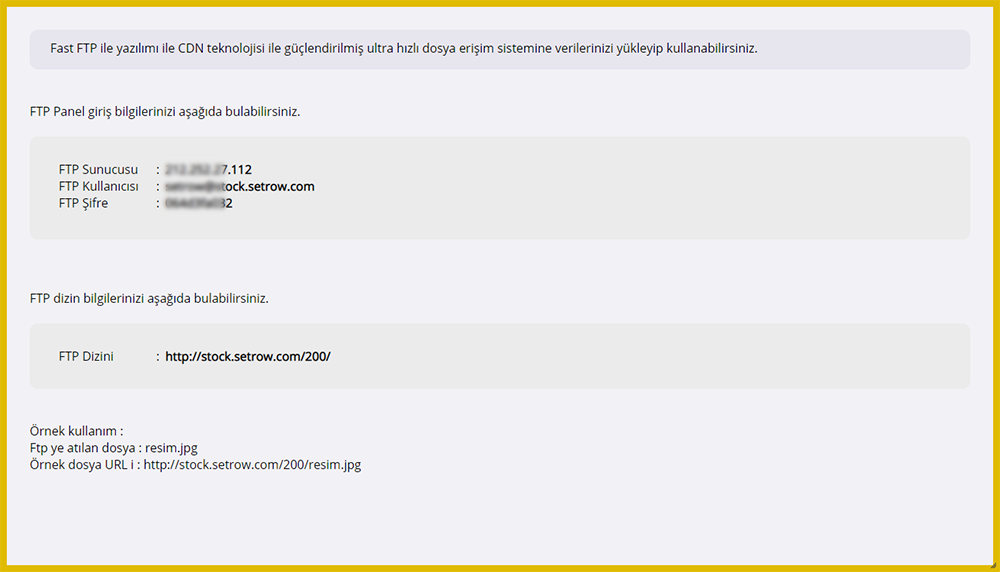Image resolution: width=1000 pixels, height=572 pixels.
Task: Select the FTP server address ending in .112
Action: tap(209, 170)
